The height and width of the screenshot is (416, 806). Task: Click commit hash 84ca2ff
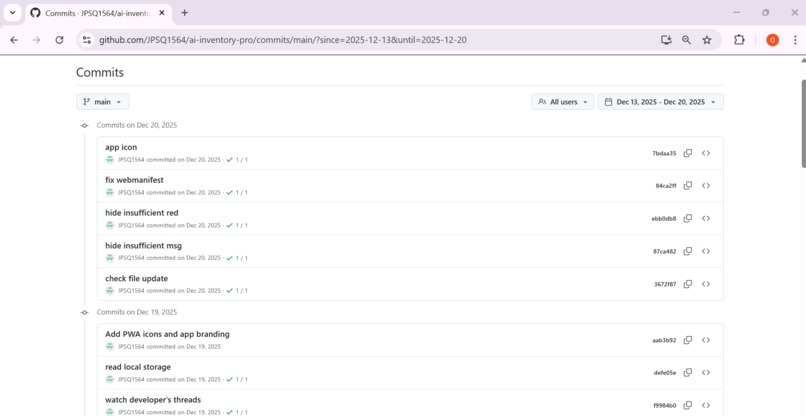666,186
